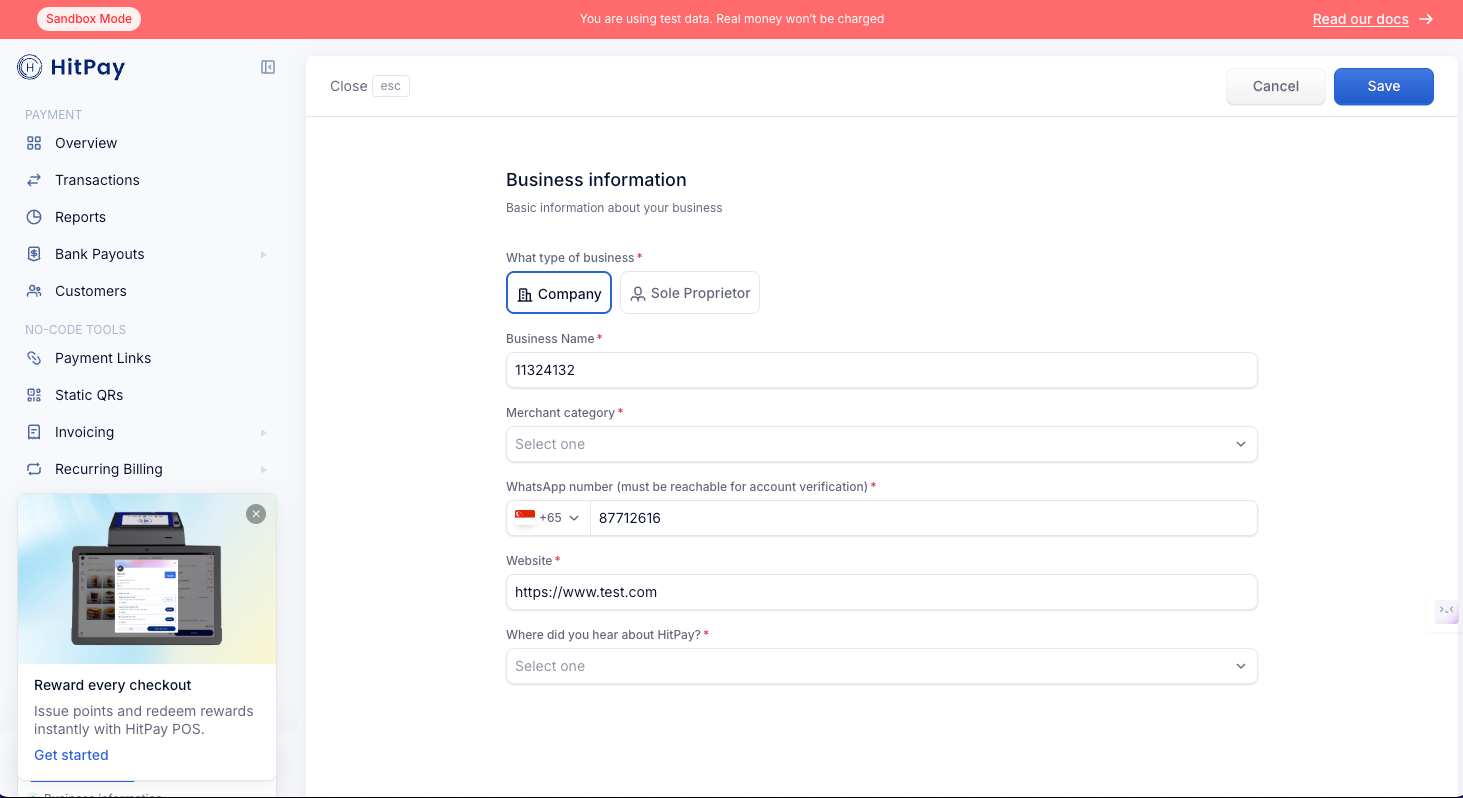1463x798 pixels.
Task: Collapse the sidebar using the panel icon
Action: click(x=268, y=67)
